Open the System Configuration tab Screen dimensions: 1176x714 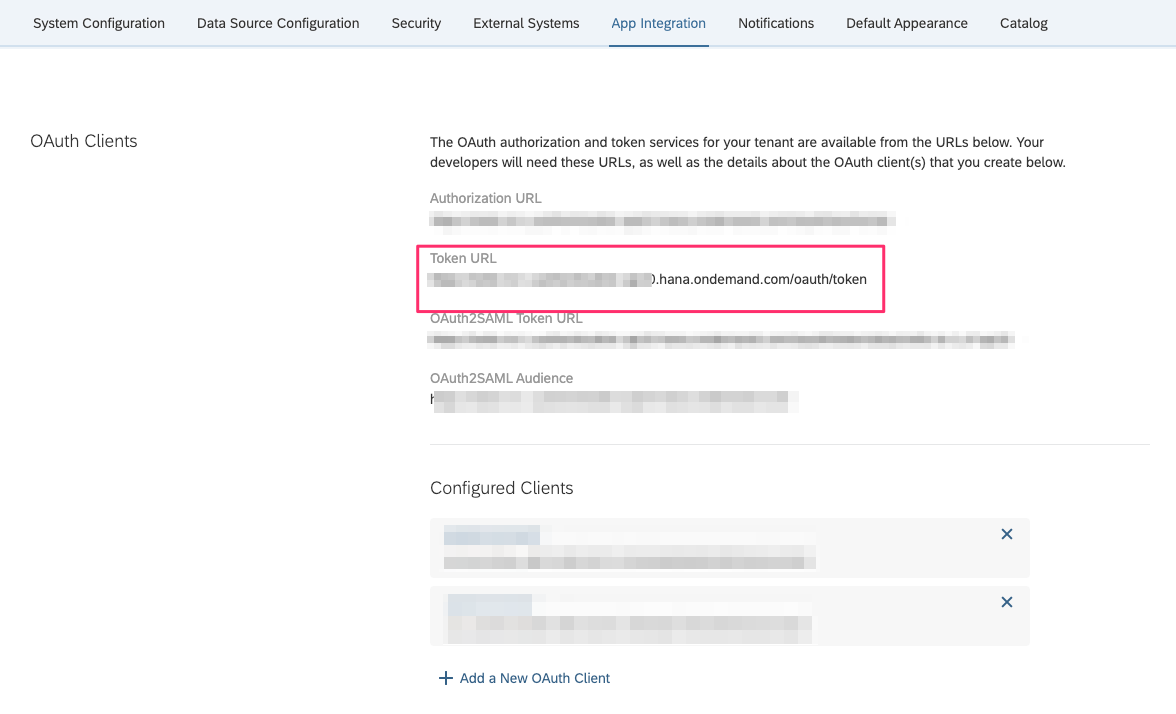click(99, 23)
